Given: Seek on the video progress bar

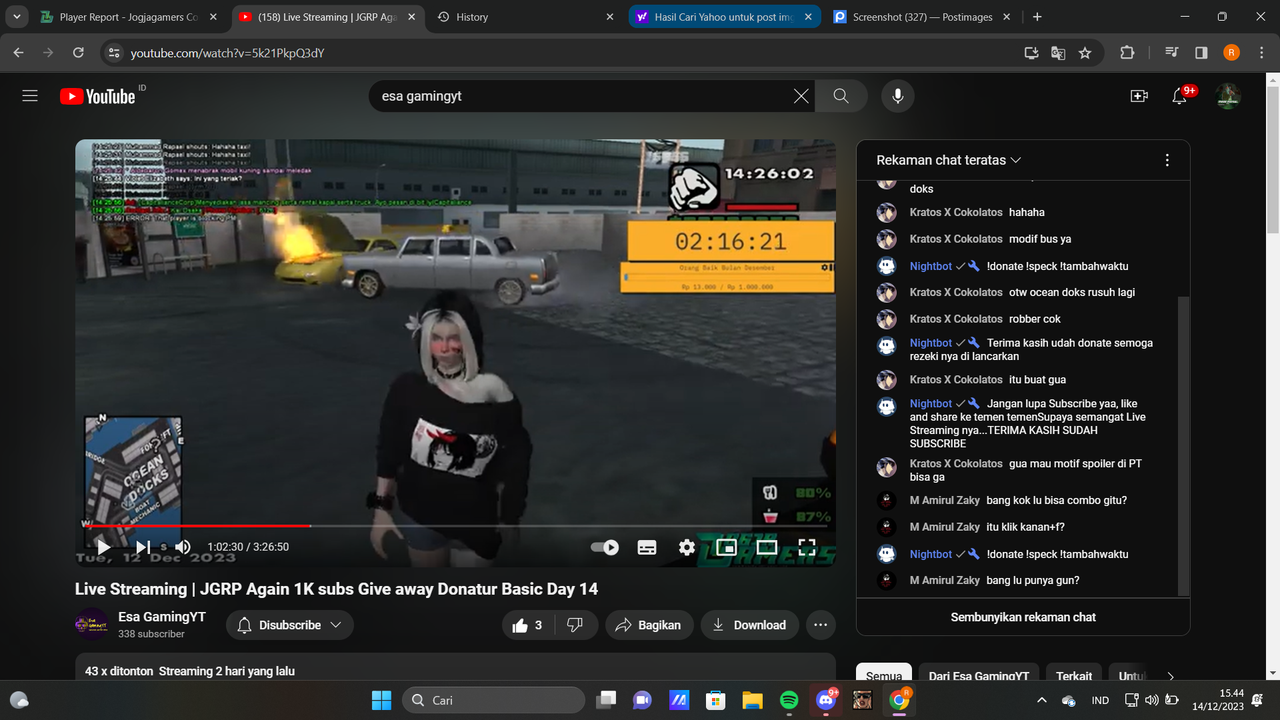Looking at the screenshot, I should [455, 525].
